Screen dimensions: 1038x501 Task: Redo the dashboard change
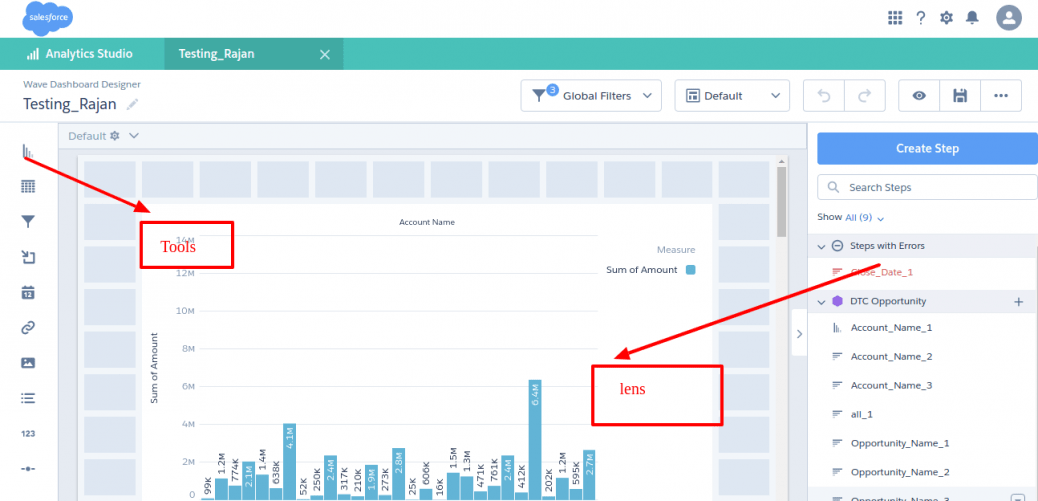[865, 96]
